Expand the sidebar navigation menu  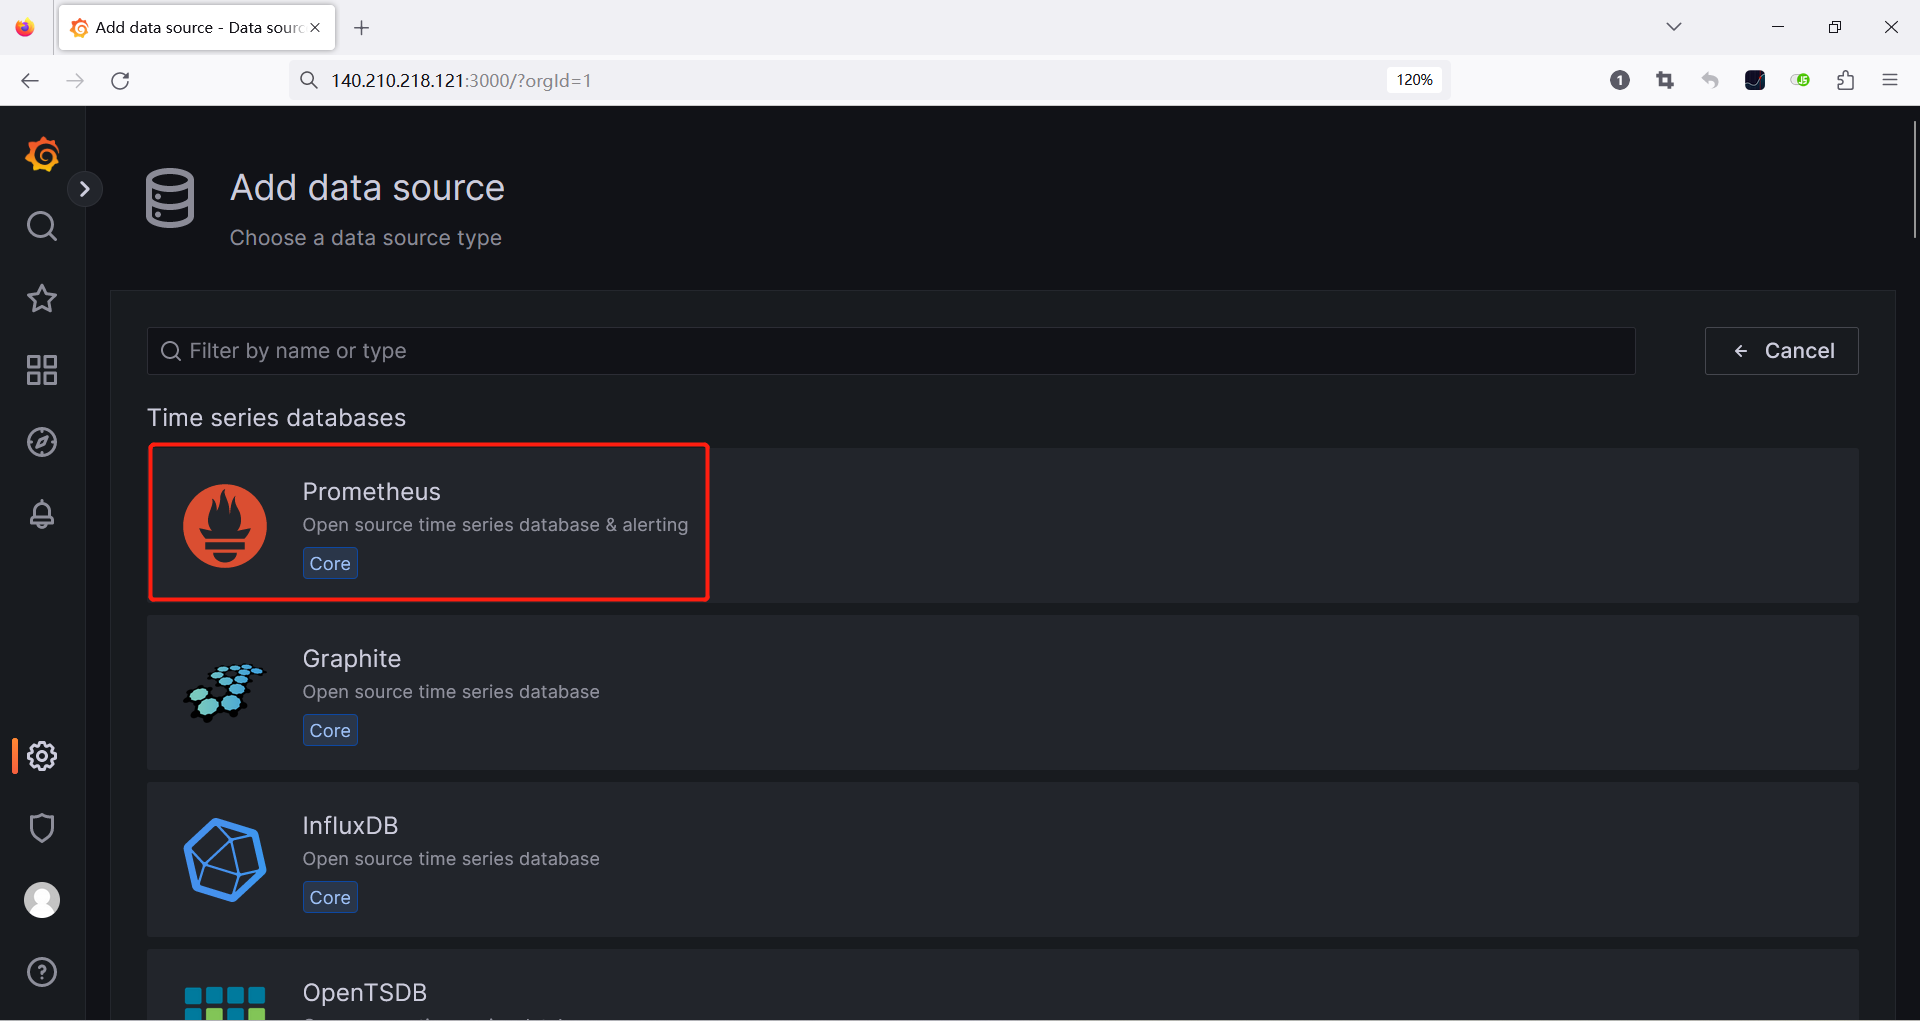(85, 189)
